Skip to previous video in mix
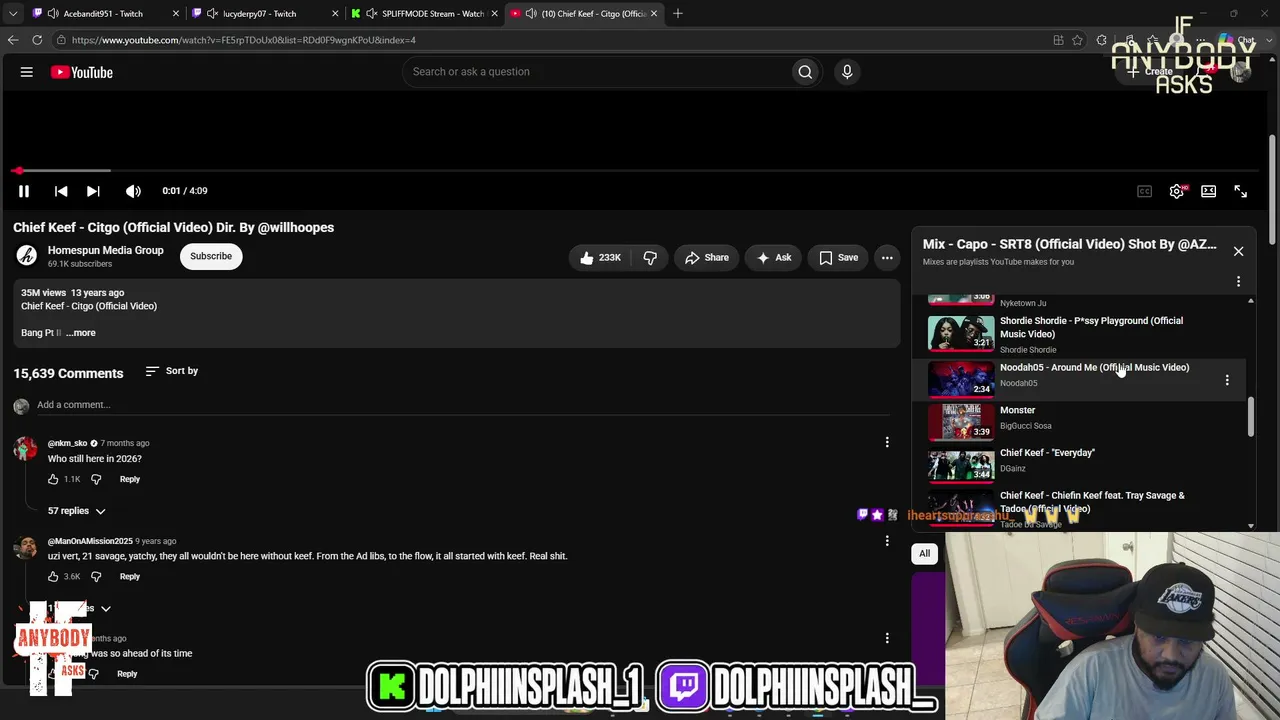The width and height of the screenshot is (1280, 720). click(61, 191)
